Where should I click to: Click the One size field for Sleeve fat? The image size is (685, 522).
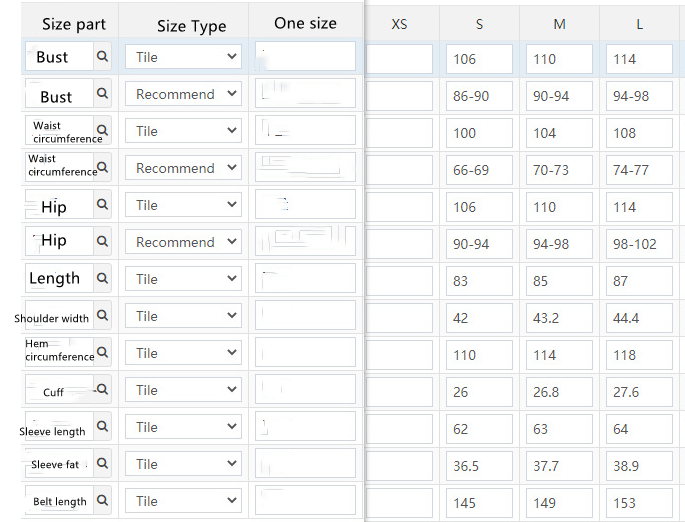305,464
